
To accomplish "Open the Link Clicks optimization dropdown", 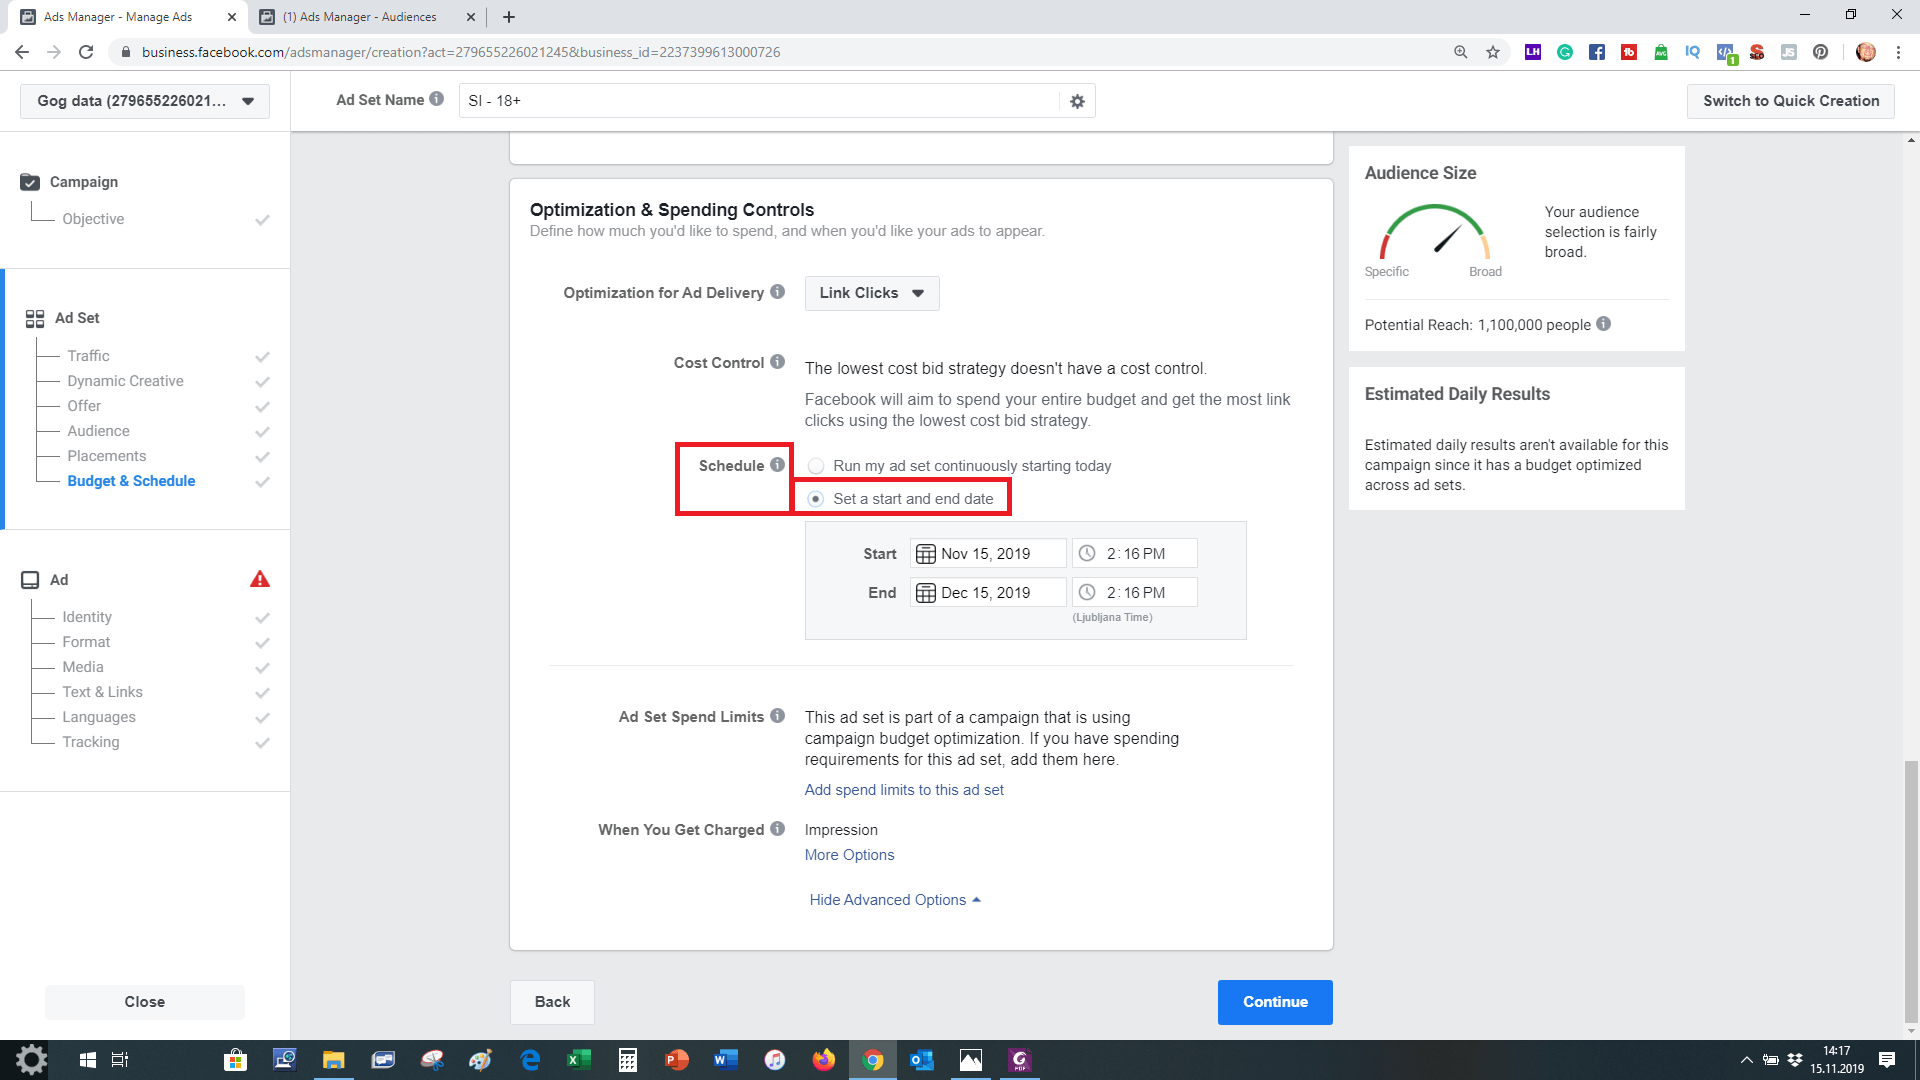I will coord(871,293).
